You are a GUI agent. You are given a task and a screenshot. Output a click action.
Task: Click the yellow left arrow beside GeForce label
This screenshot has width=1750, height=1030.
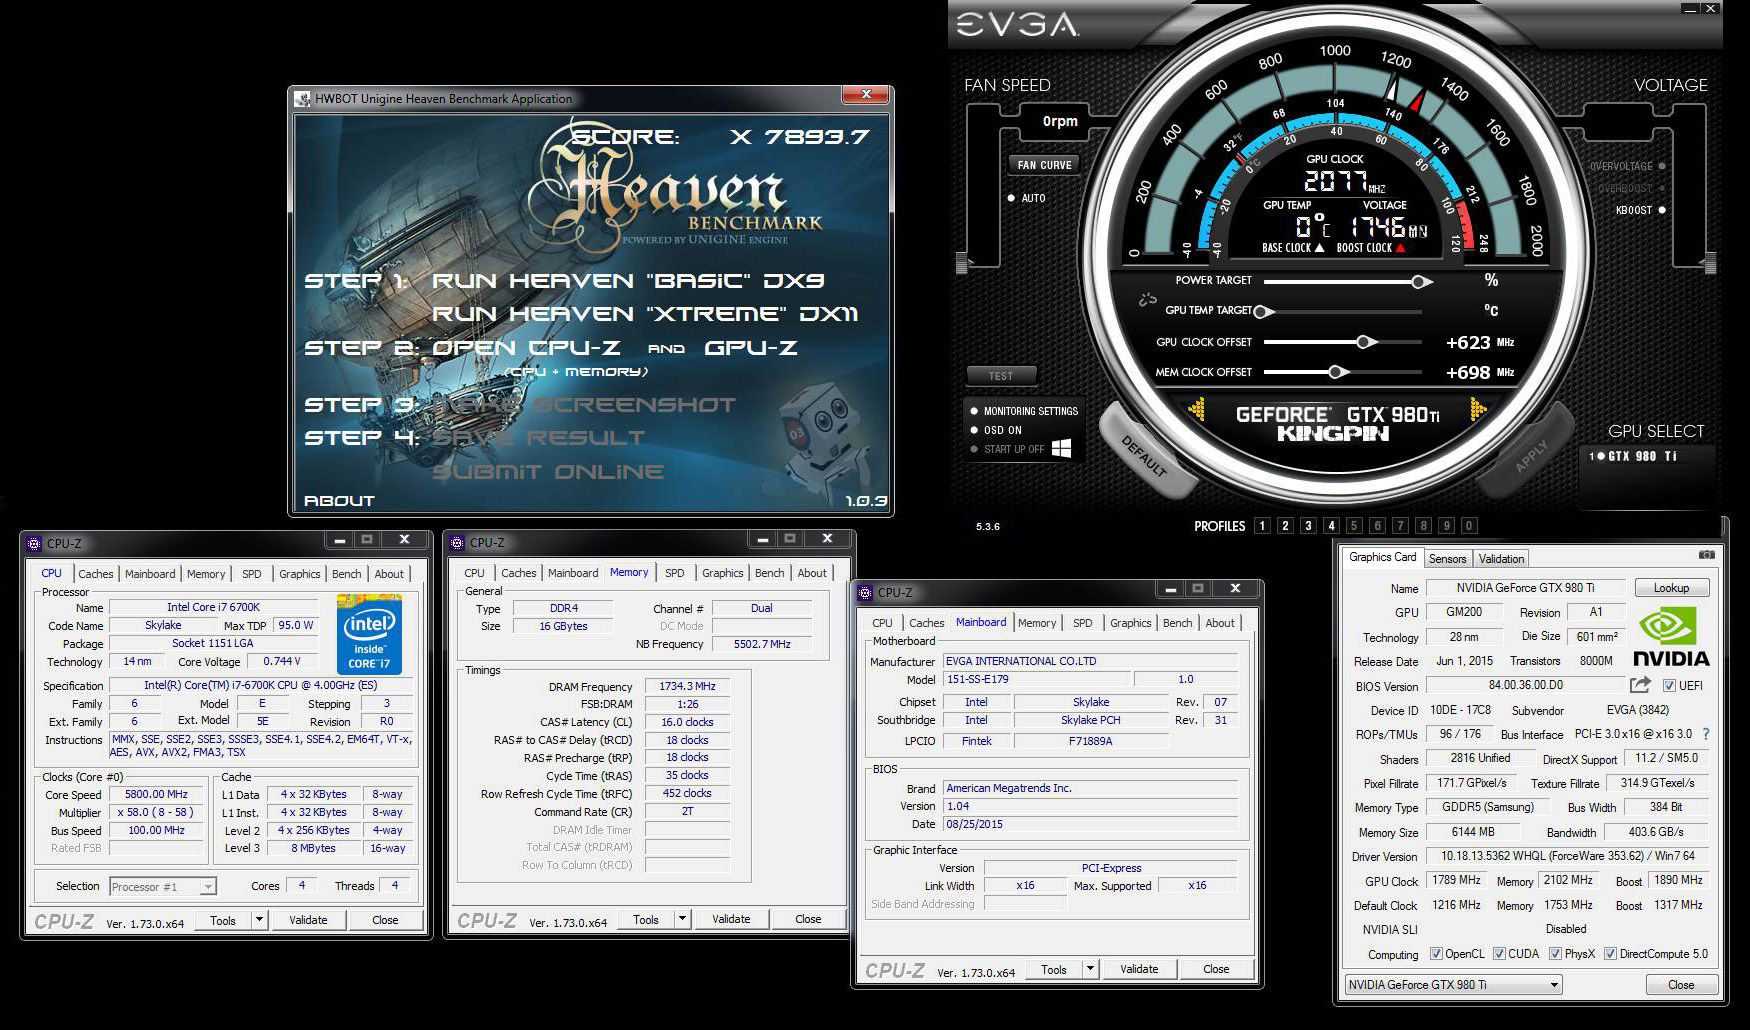(x=1195, y=410)
